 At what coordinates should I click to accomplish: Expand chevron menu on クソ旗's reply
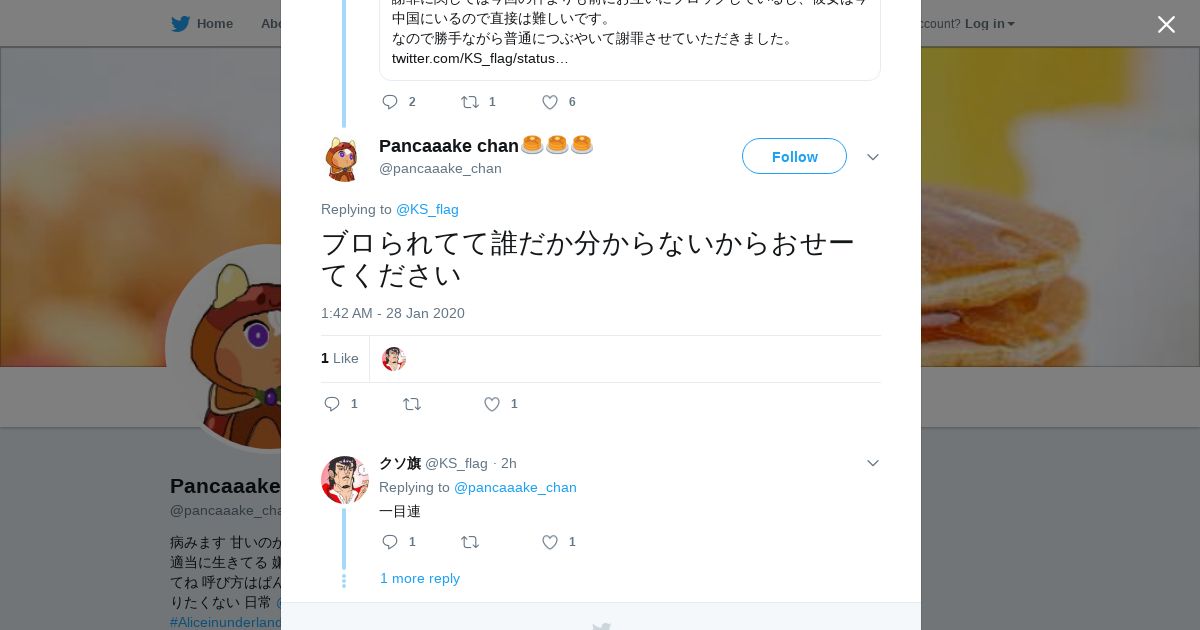[873, 463]
